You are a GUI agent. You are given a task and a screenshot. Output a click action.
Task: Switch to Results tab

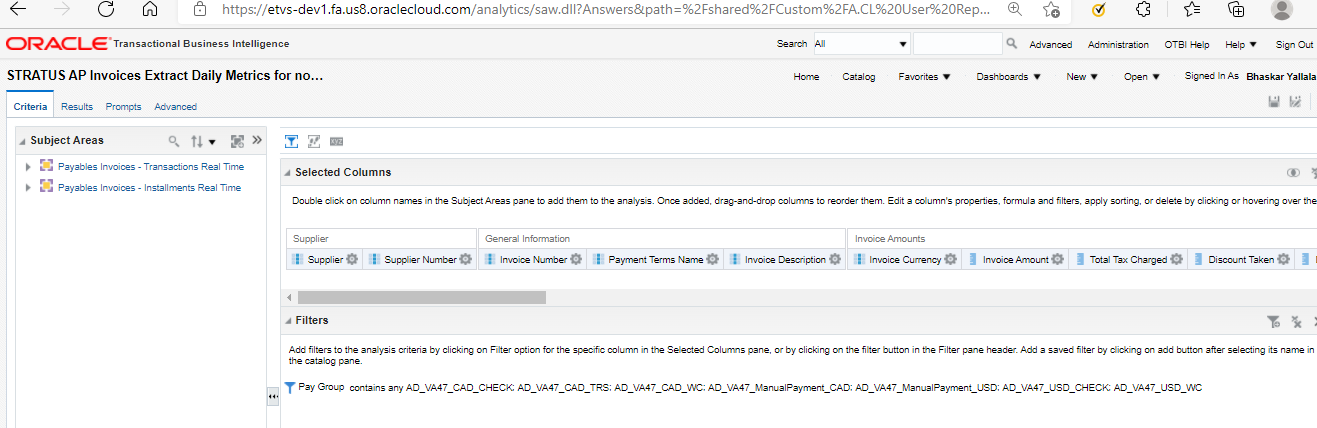pos(77,106)
